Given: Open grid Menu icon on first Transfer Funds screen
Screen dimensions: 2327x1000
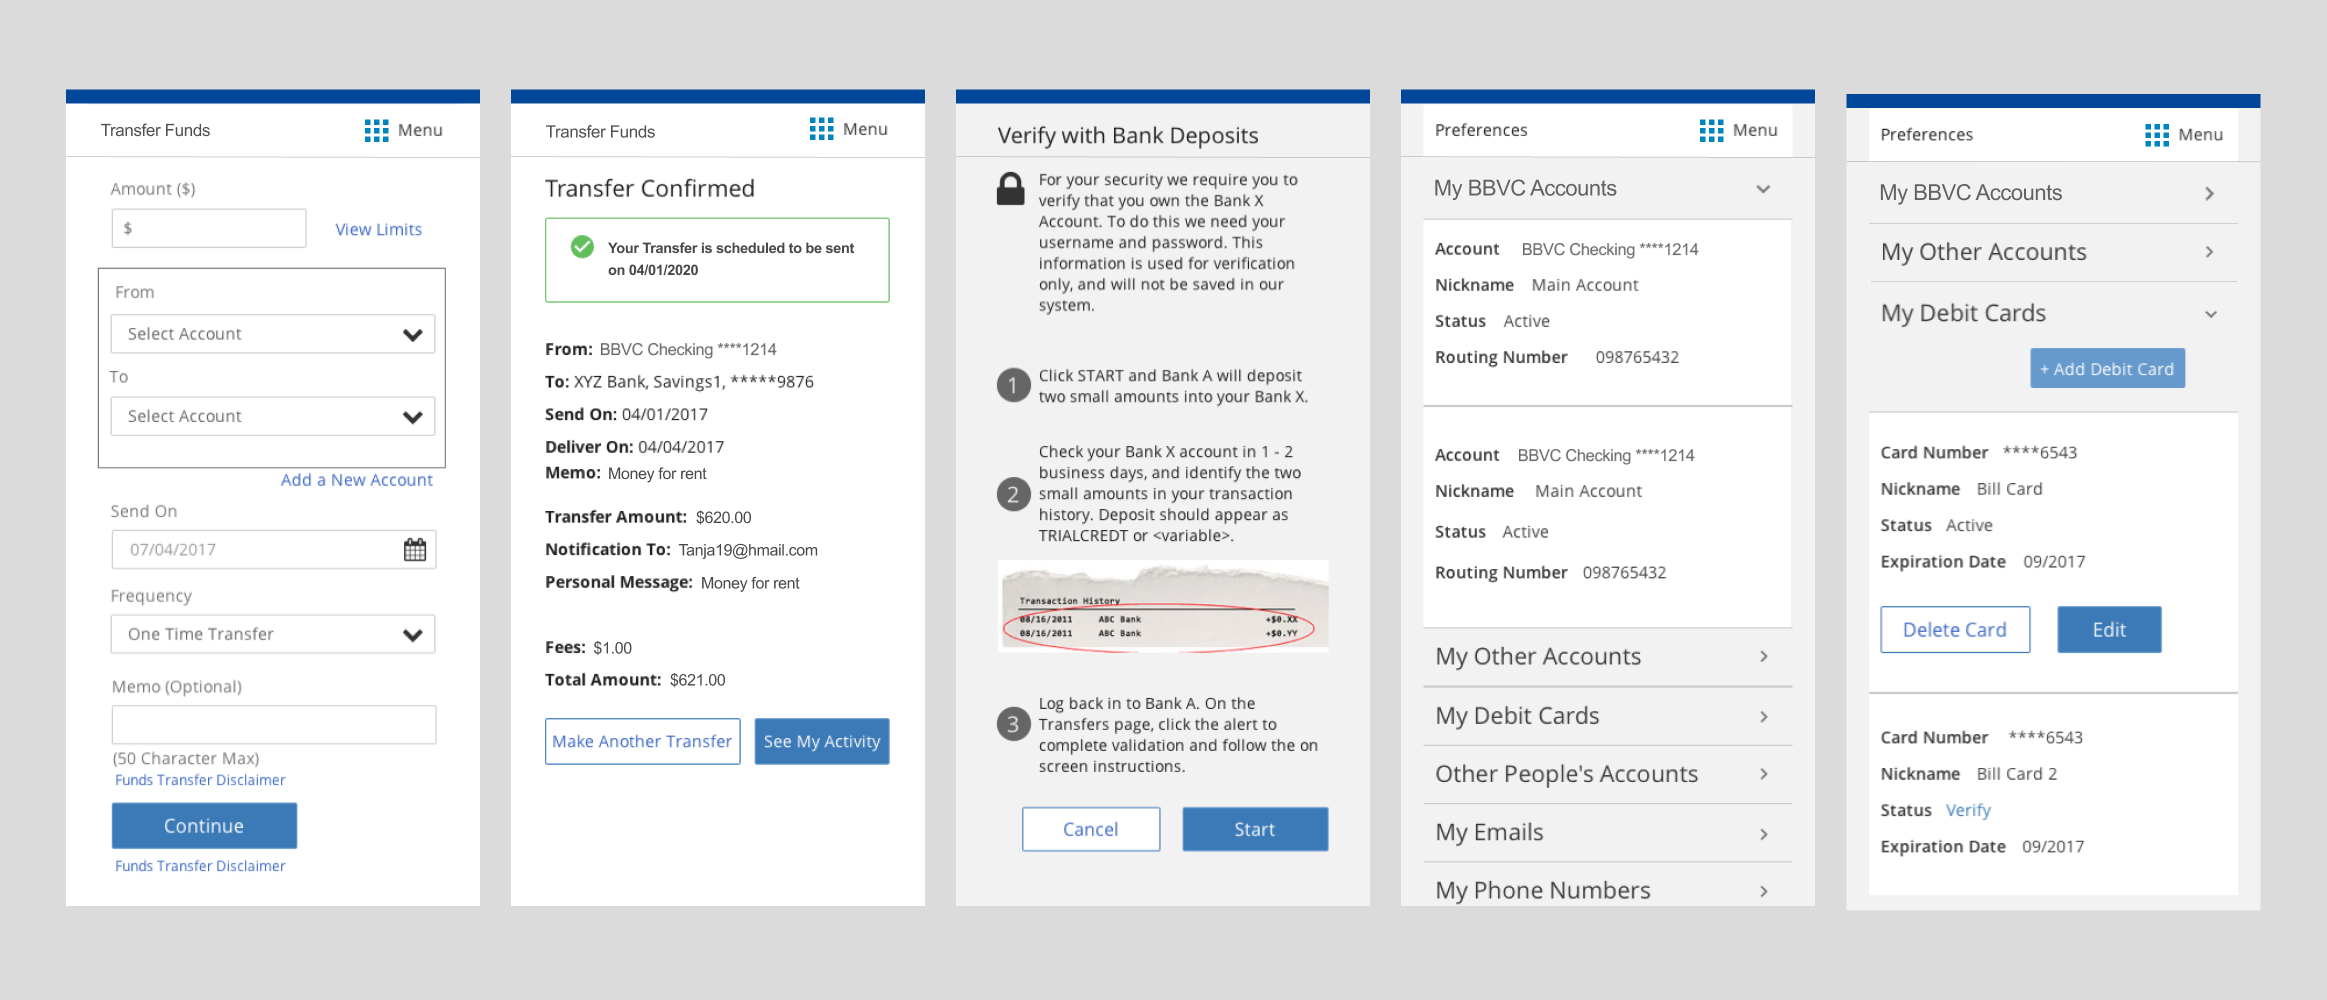Looking at the screenshot, I should (x=376, y=130).
